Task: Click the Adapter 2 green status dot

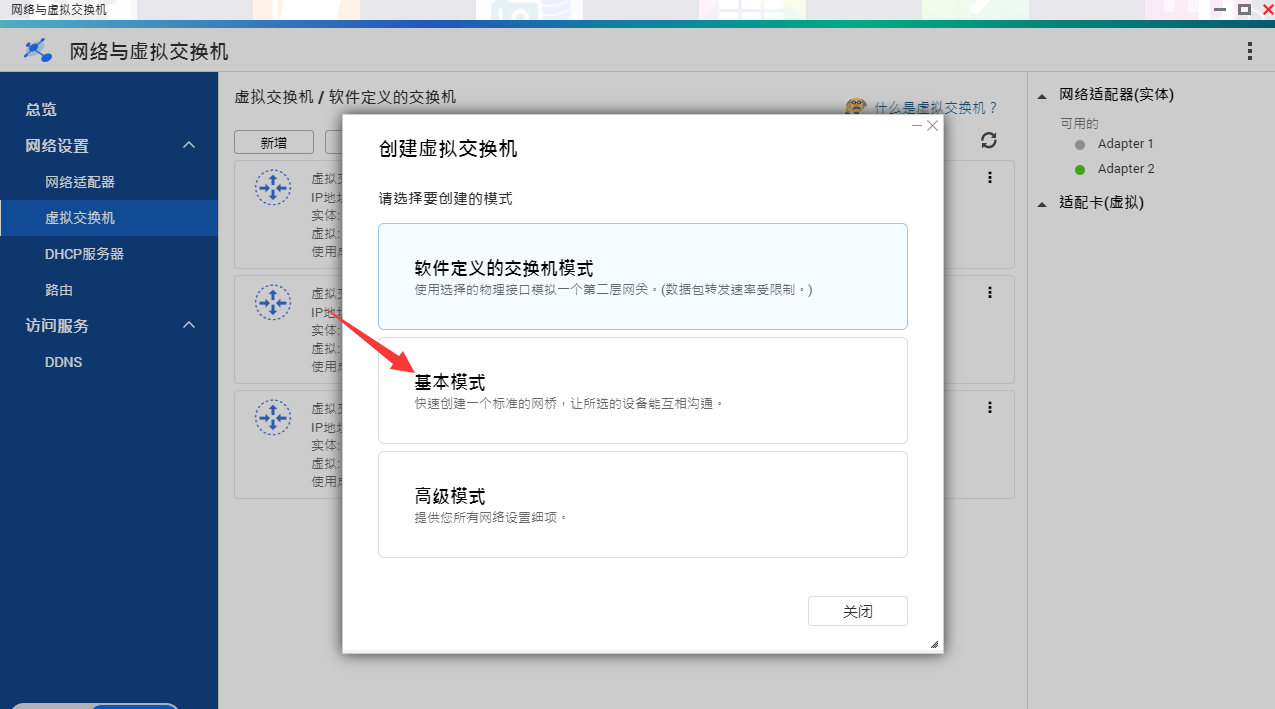Action: click(x=1080, y=169)
